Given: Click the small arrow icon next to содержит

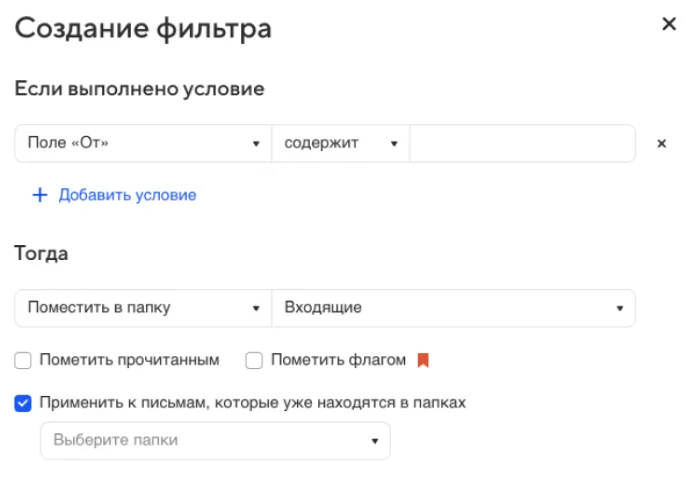Looking at the screenshot, I should pyautogui.click(x=394, y=144).
